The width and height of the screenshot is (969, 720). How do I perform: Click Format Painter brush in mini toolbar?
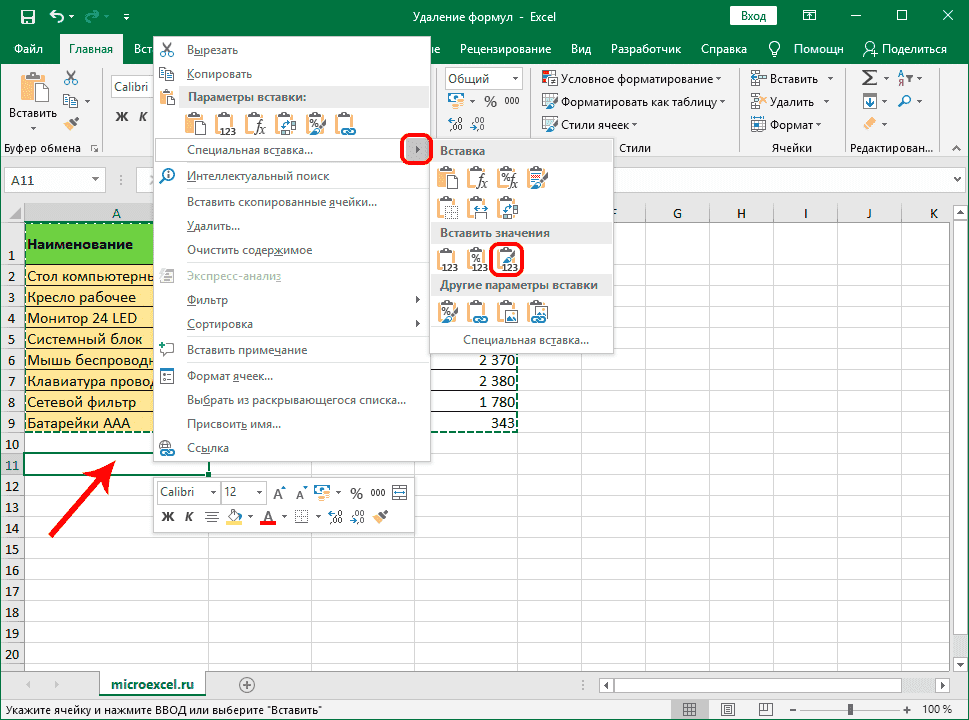pyautogui.click(x=380, y=517)
